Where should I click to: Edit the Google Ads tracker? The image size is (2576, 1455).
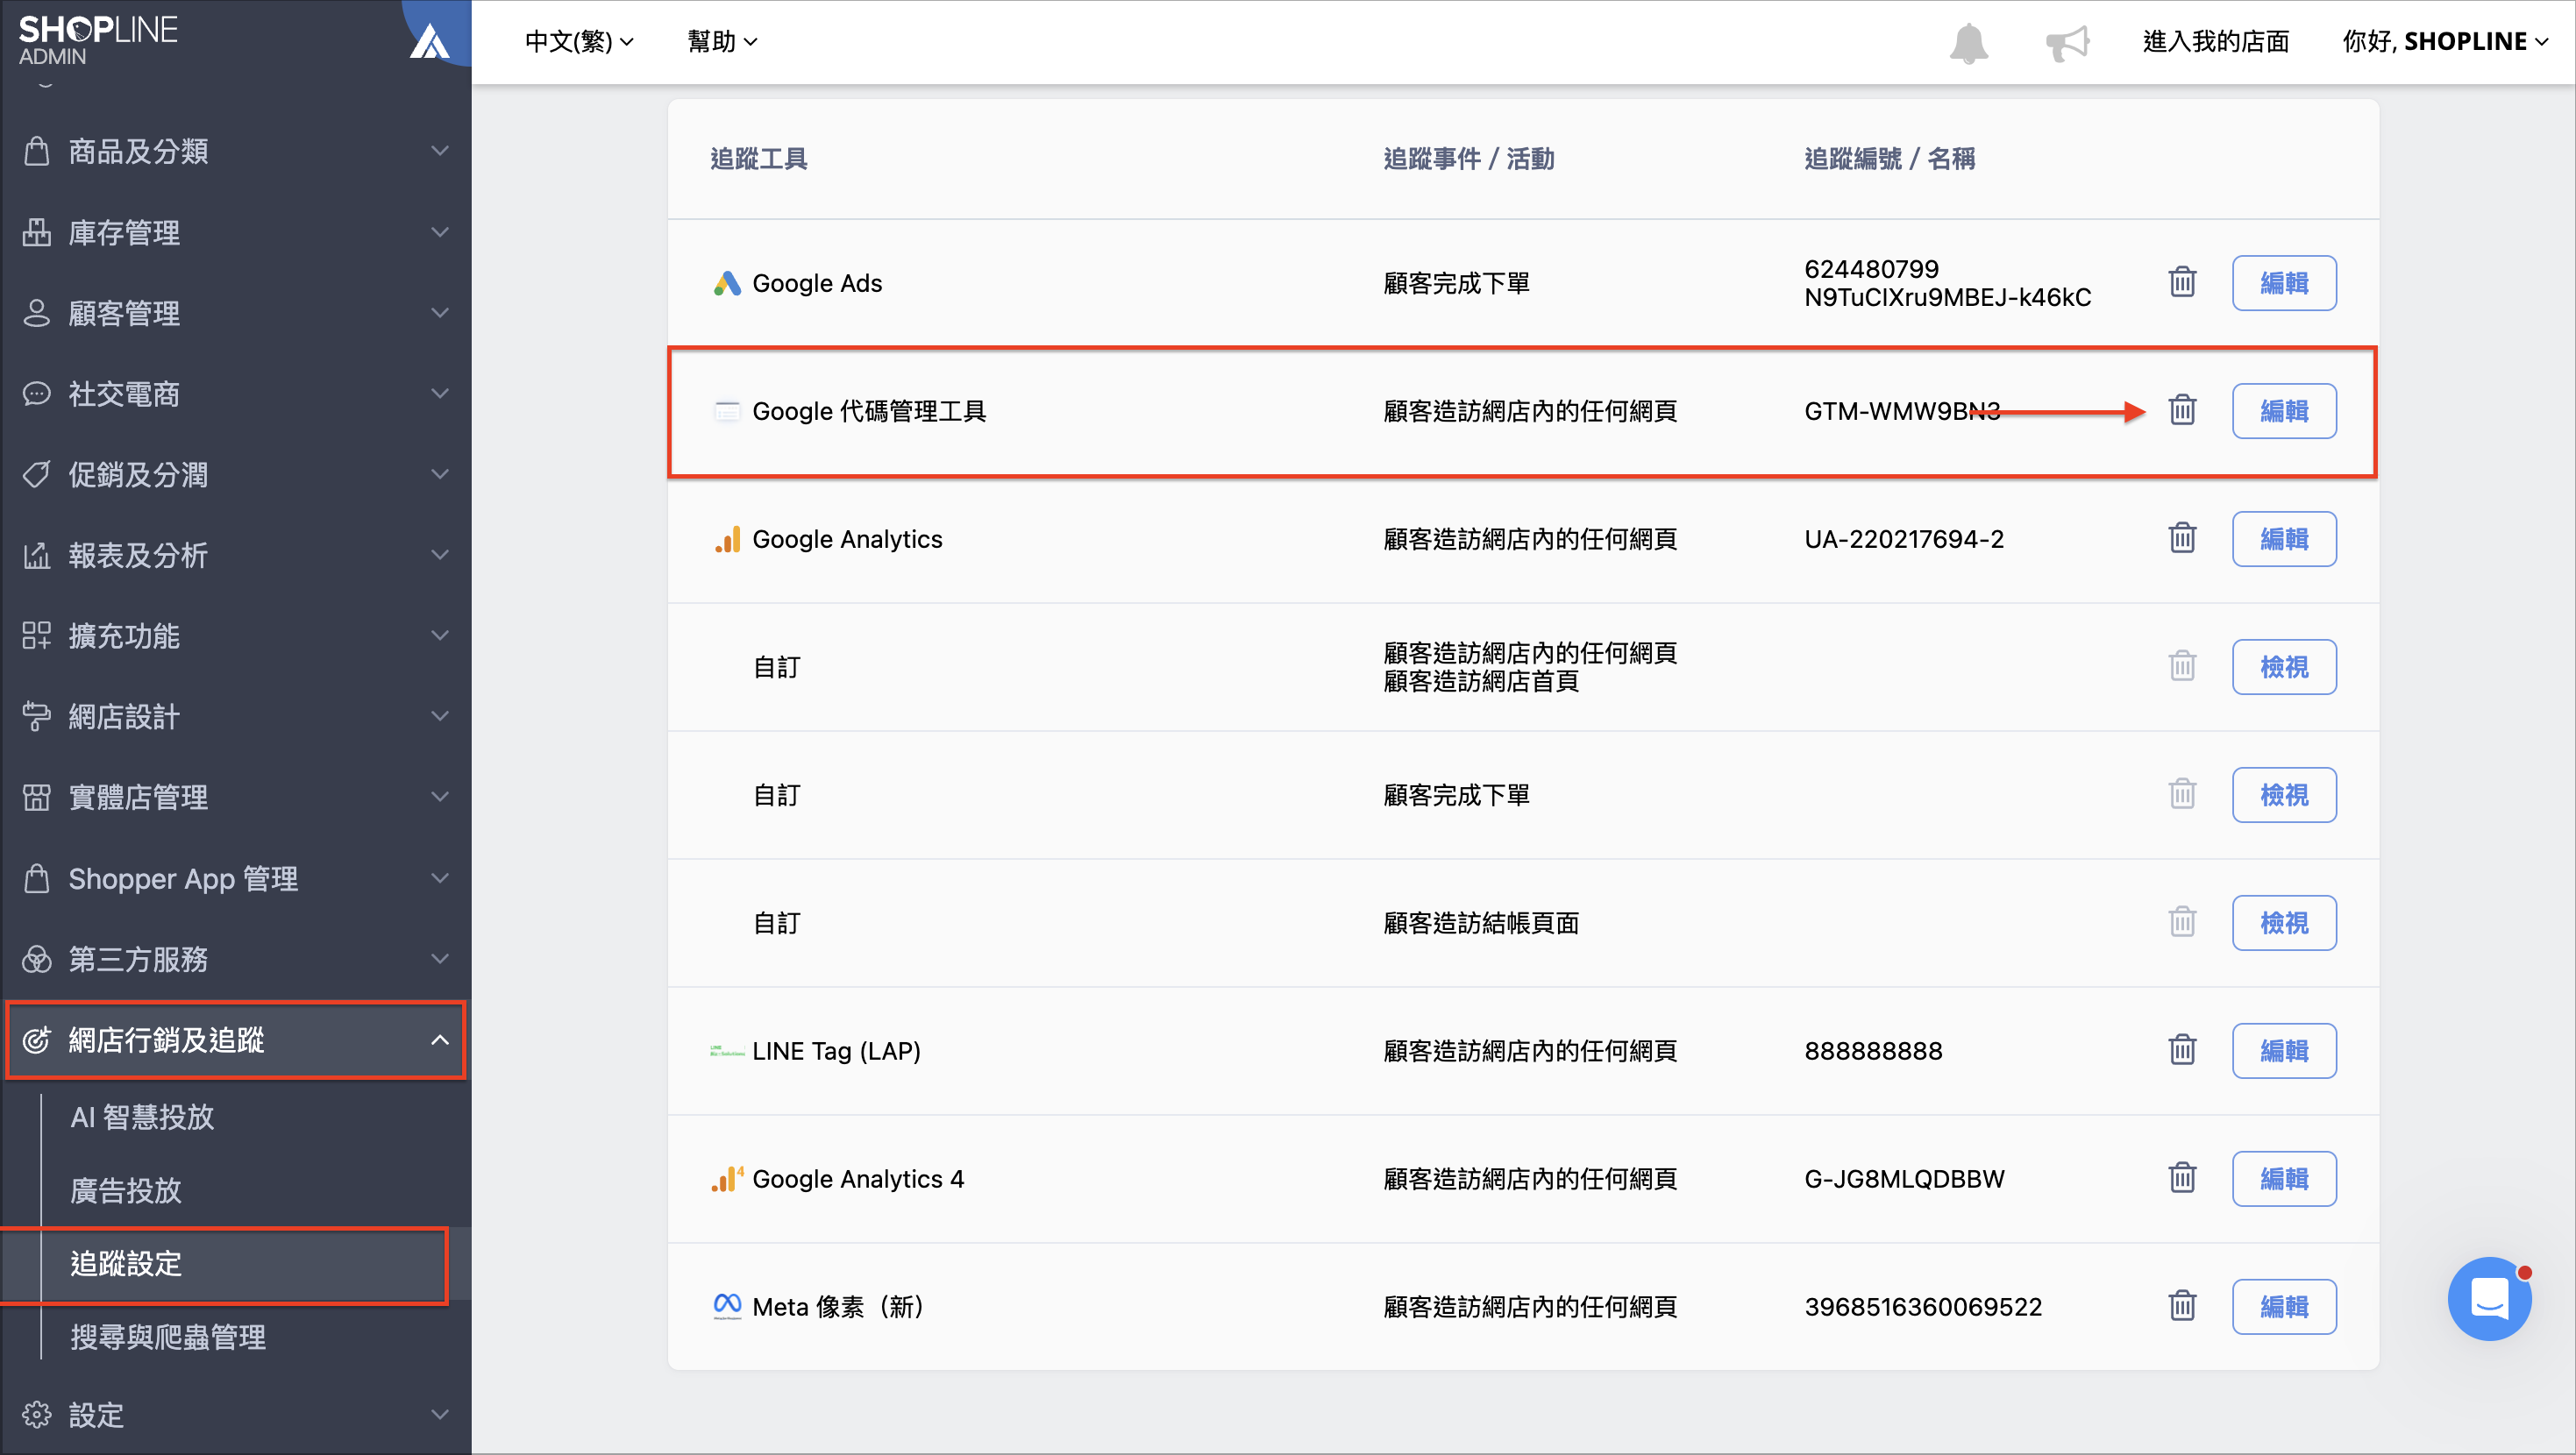point(2284,283)
